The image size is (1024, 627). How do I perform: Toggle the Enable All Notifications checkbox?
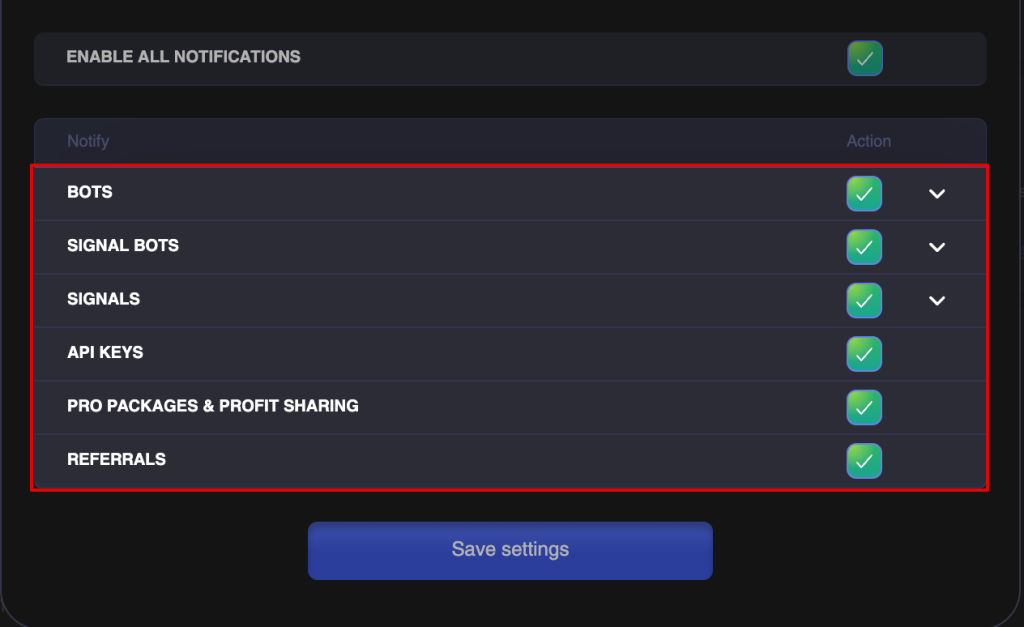(865, 58)
